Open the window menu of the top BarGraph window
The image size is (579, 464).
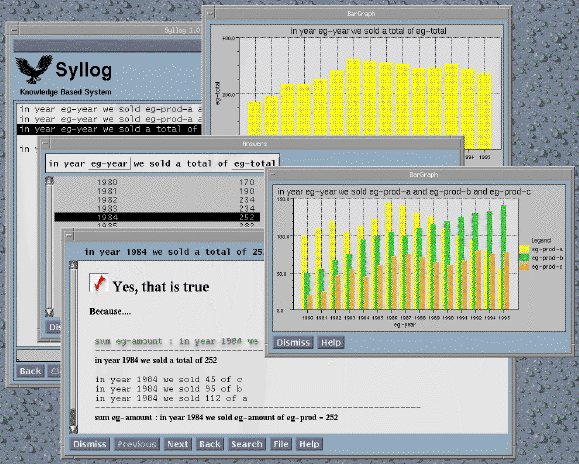[x=210, y=14]
